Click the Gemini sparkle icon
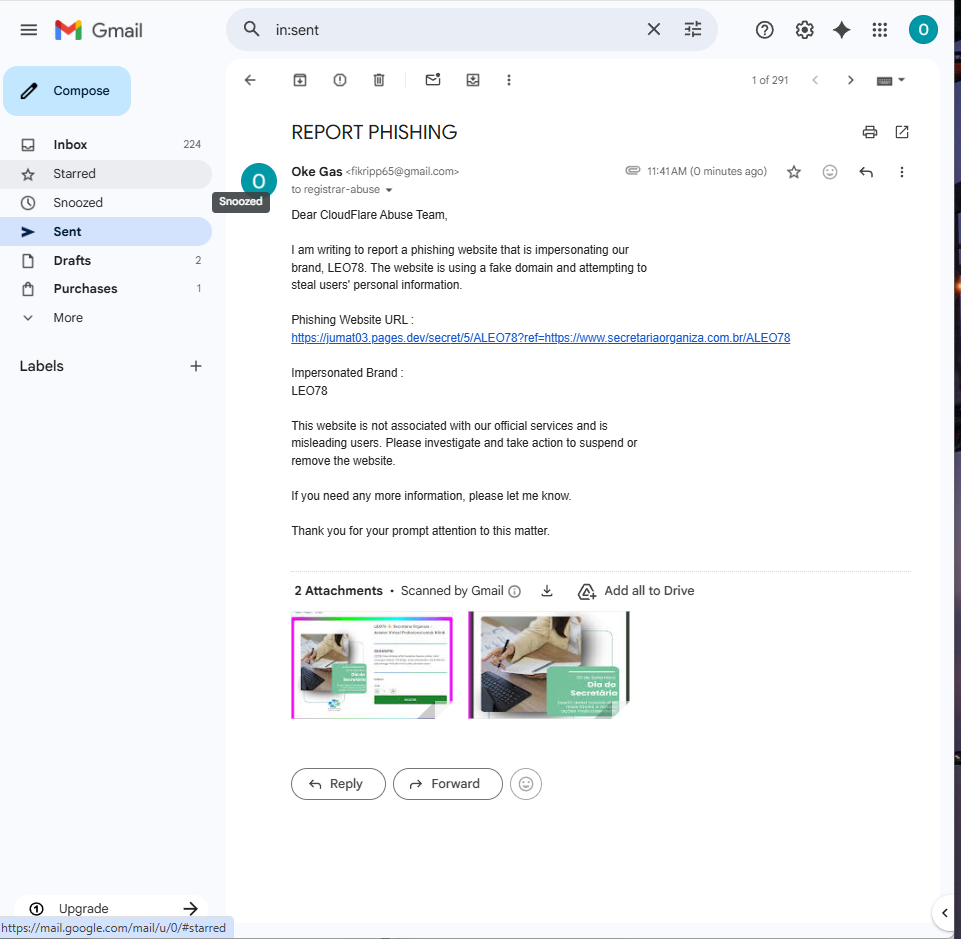Image resolution: width=961 pixels, height=939 pixels. (841, 30)
